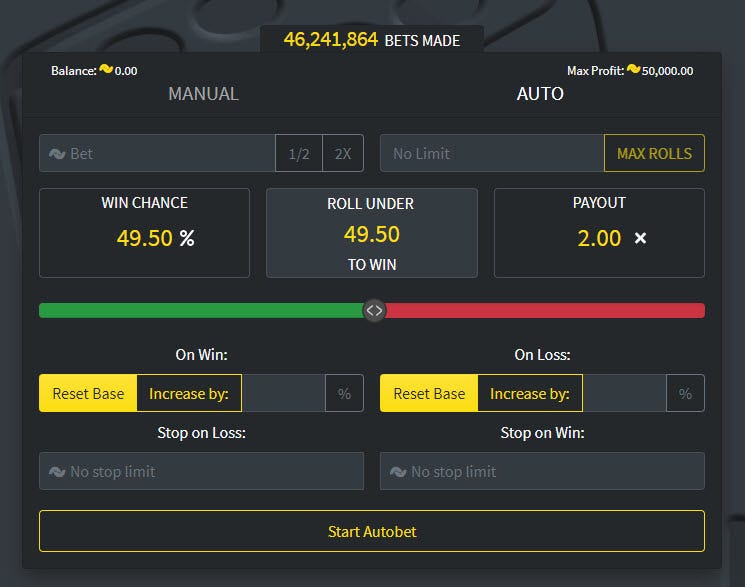Click the Stop on Loss input field
The height and width of the screenshot is (587, 745).
click(201, 471)
